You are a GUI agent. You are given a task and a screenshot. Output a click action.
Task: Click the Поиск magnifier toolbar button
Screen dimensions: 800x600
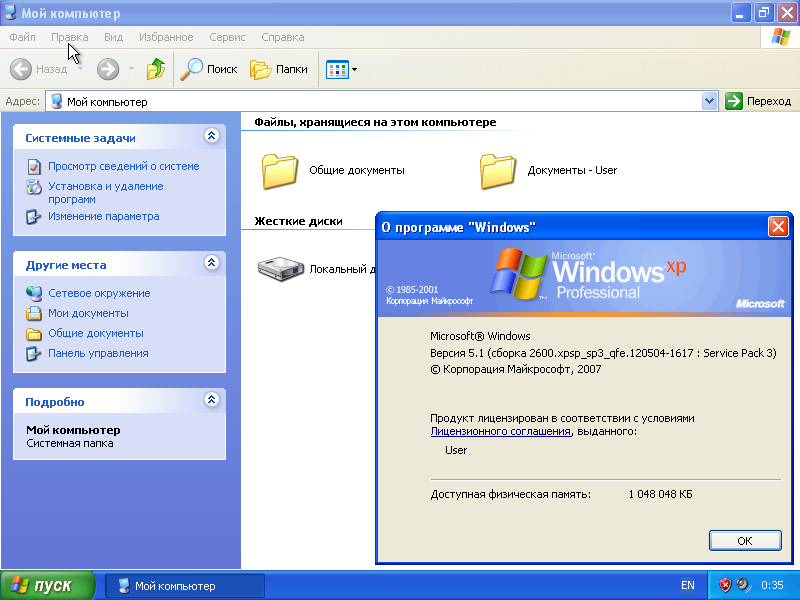209,69
